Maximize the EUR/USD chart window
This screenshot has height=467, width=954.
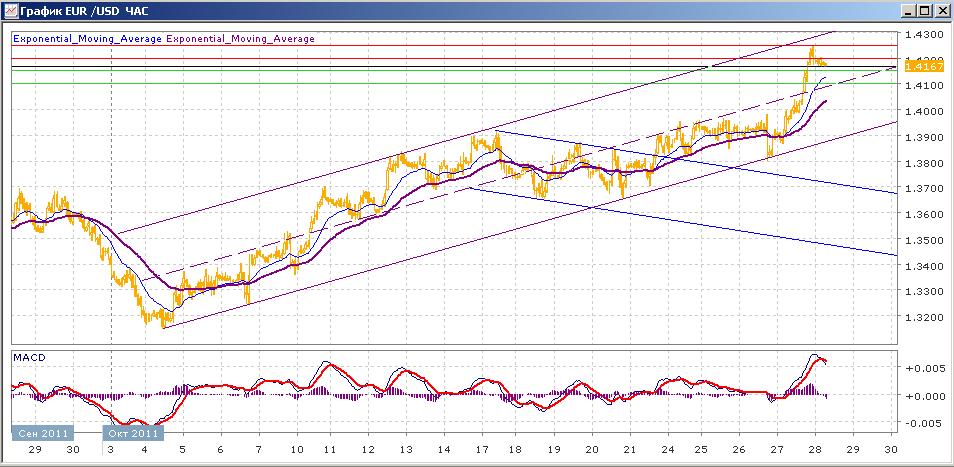coord(925,11)
